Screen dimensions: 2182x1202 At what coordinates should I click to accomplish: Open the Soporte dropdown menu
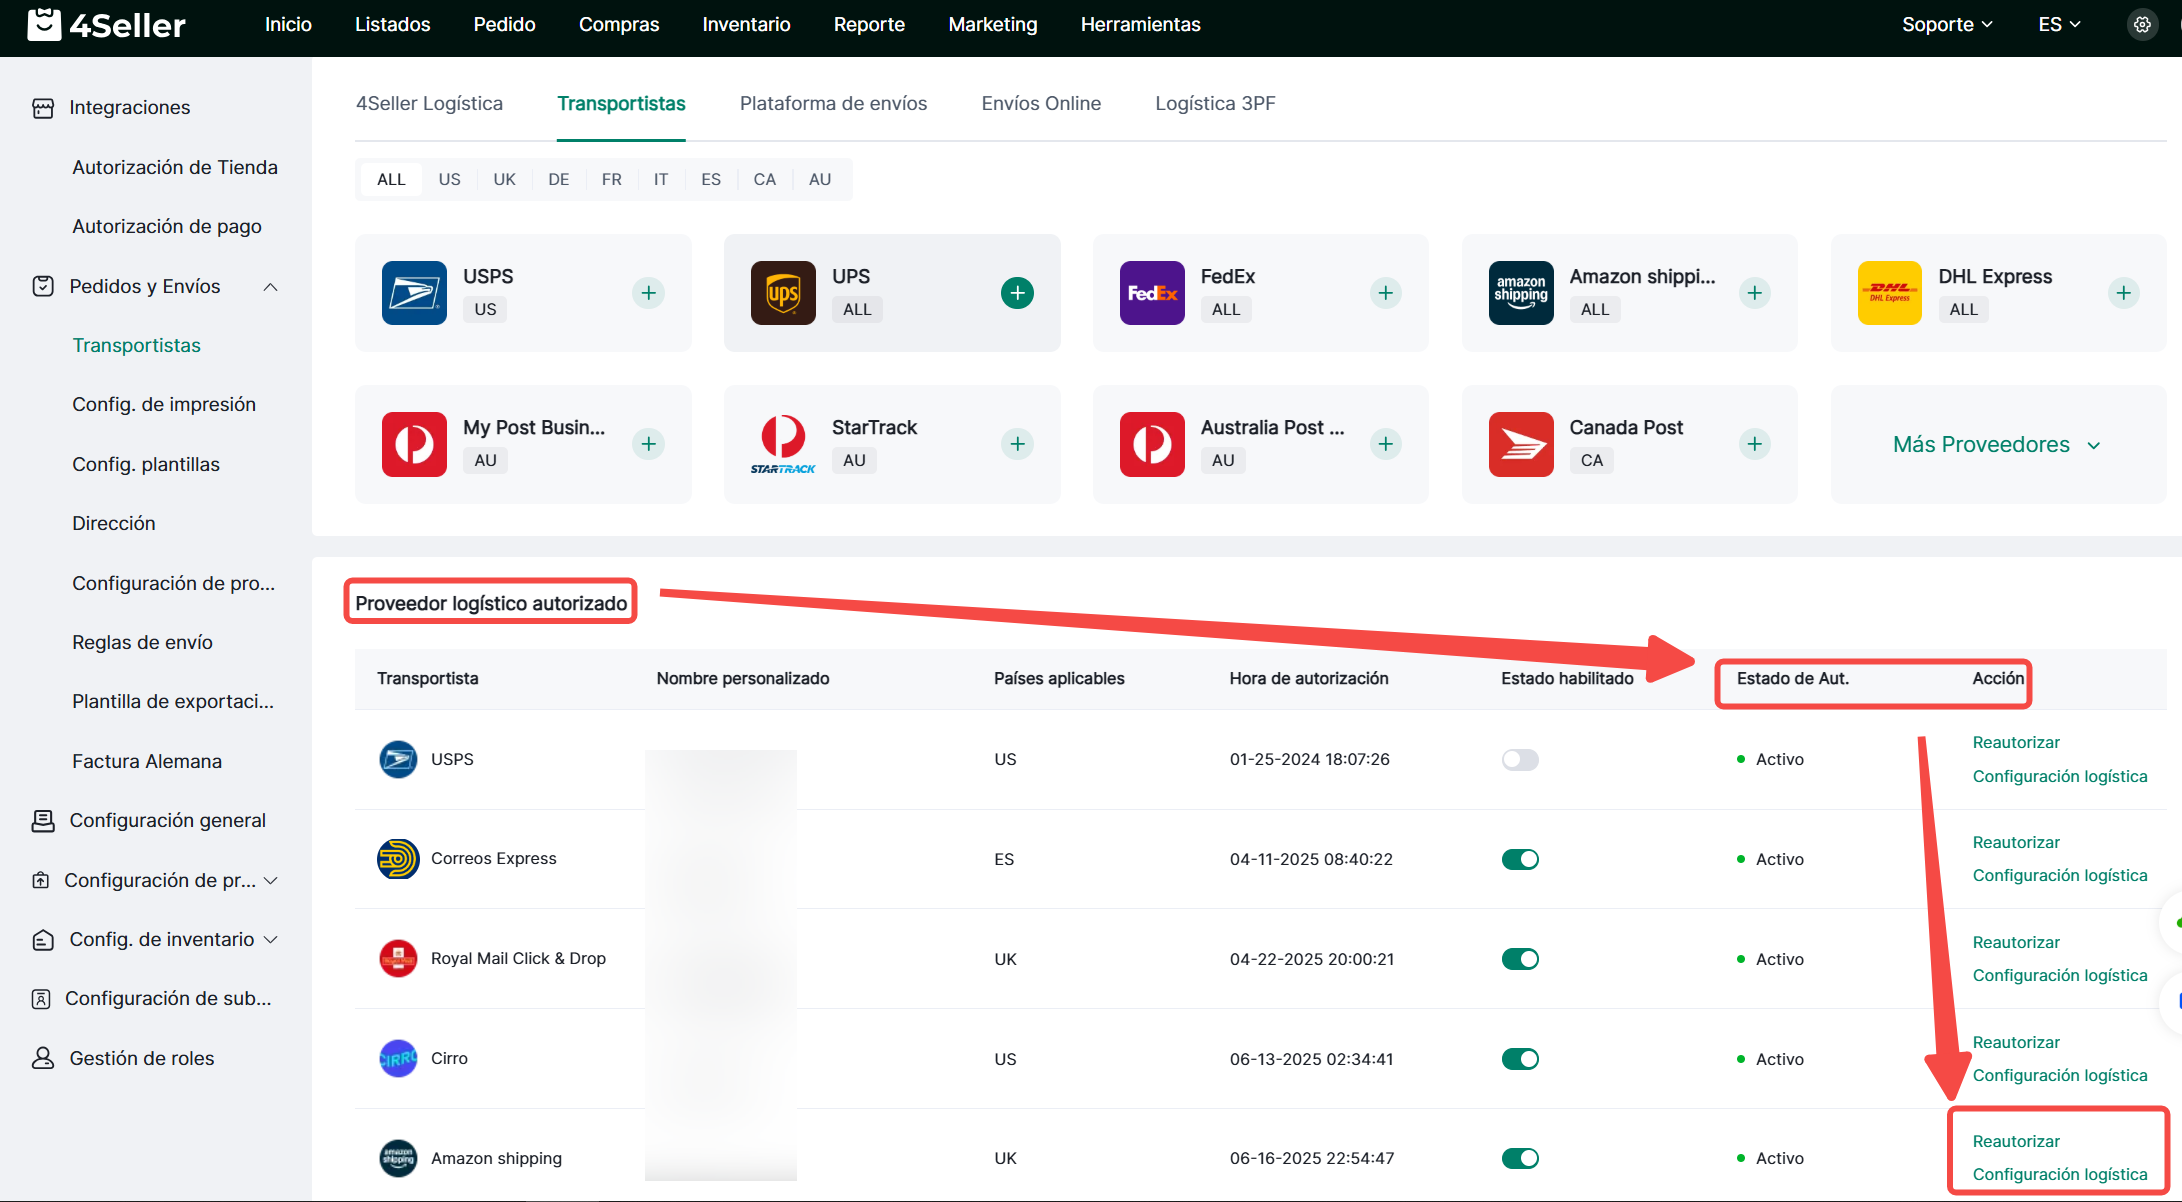click(1946, 25)
